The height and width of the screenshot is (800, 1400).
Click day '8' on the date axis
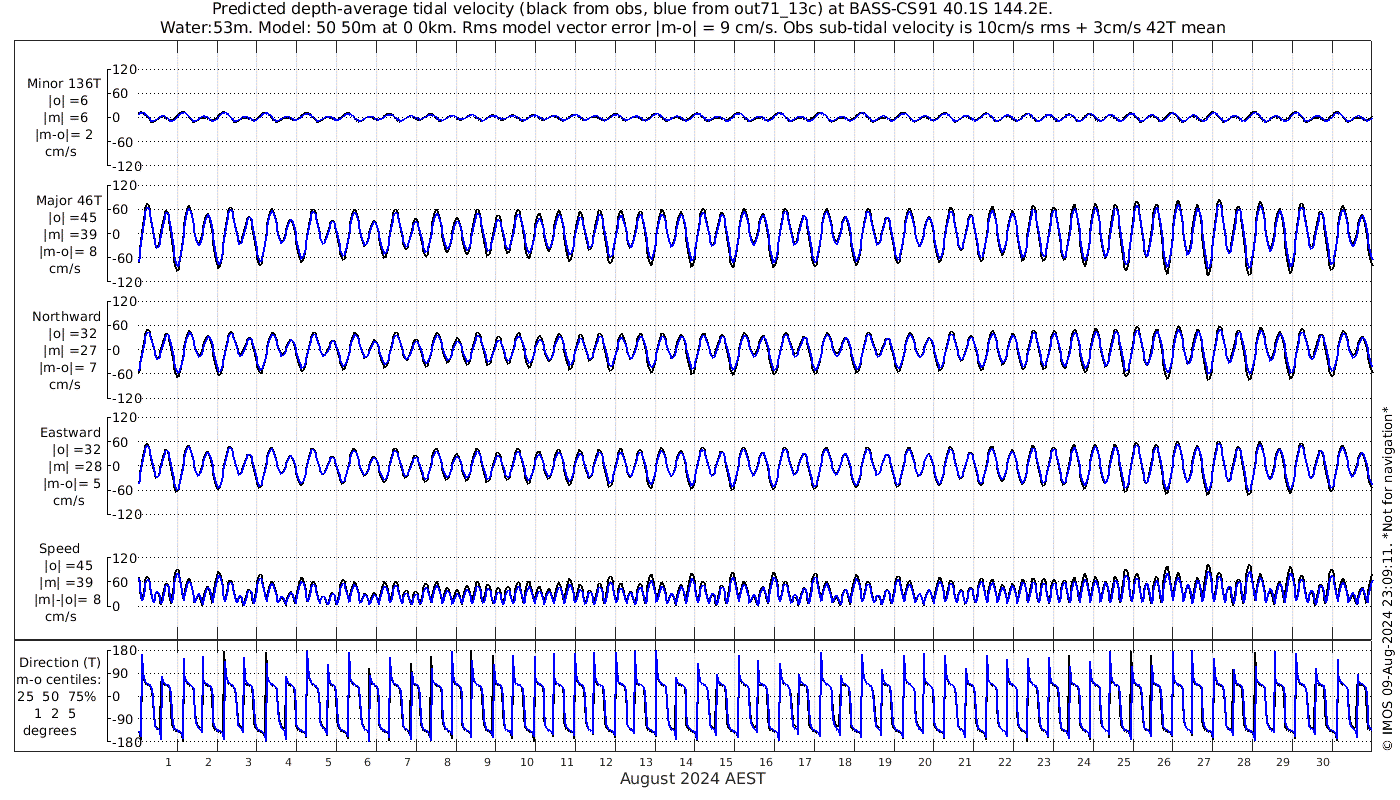point(447,763)
